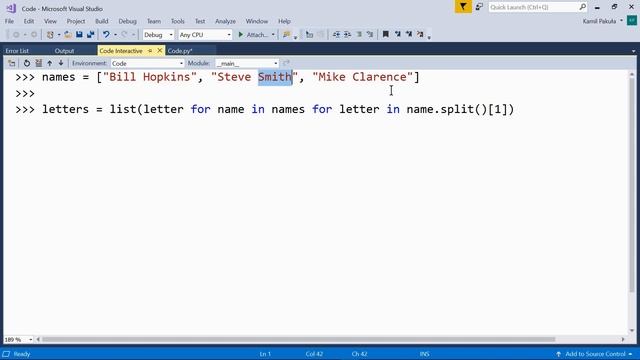Undo the last action
Screen dimensions: 640x360
106,35
